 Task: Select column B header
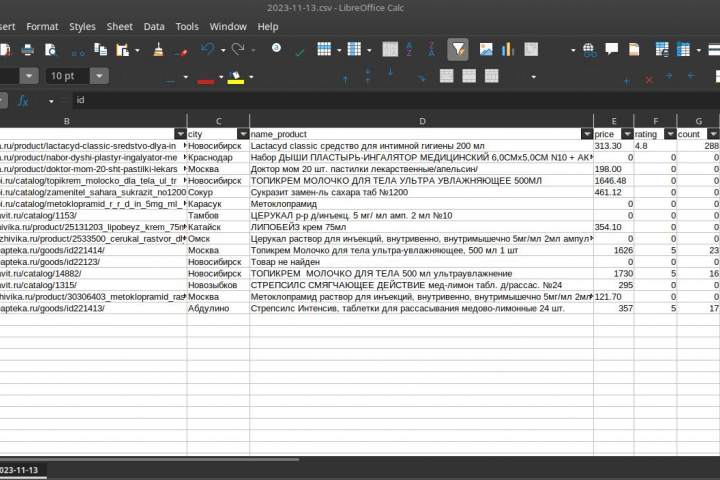coord(67,121)
